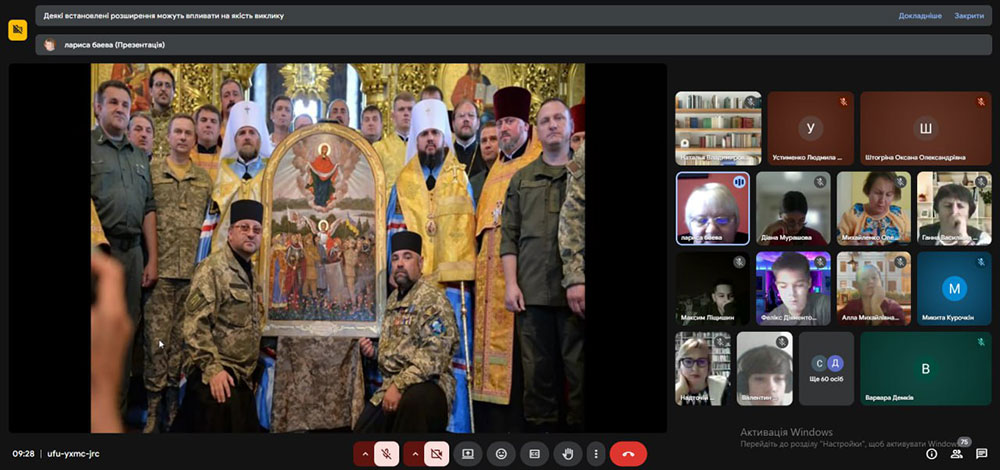This screenshot has width=1000, height=470.
Task: Dismiss the notification with 'Закрити'
Action: 968,16
